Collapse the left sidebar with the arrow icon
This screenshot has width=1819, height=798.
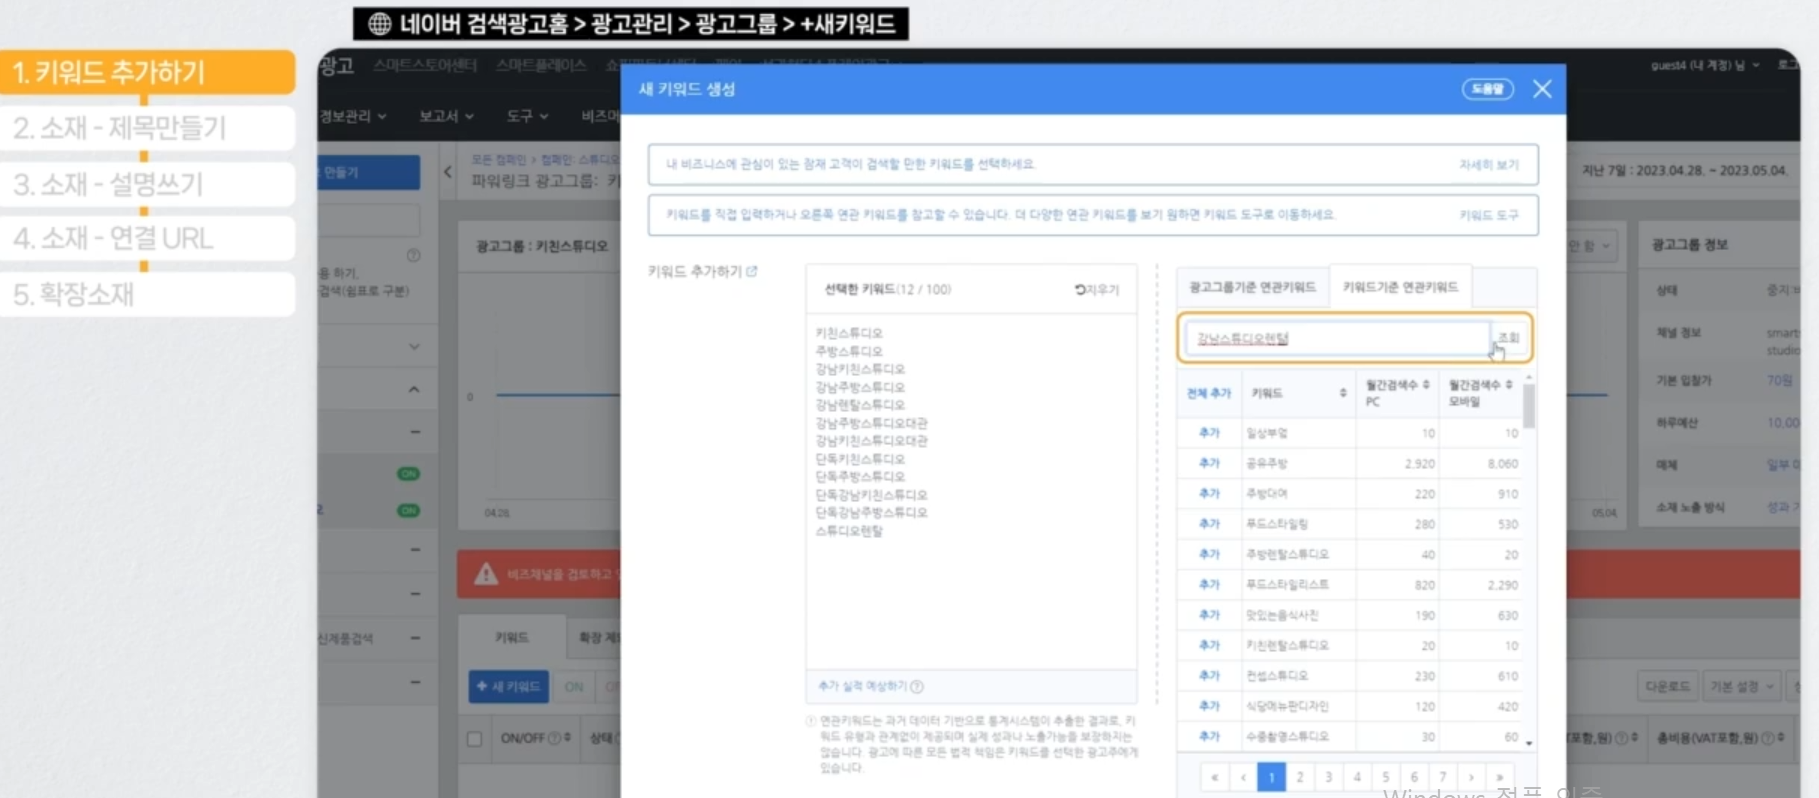pos(447,172)
